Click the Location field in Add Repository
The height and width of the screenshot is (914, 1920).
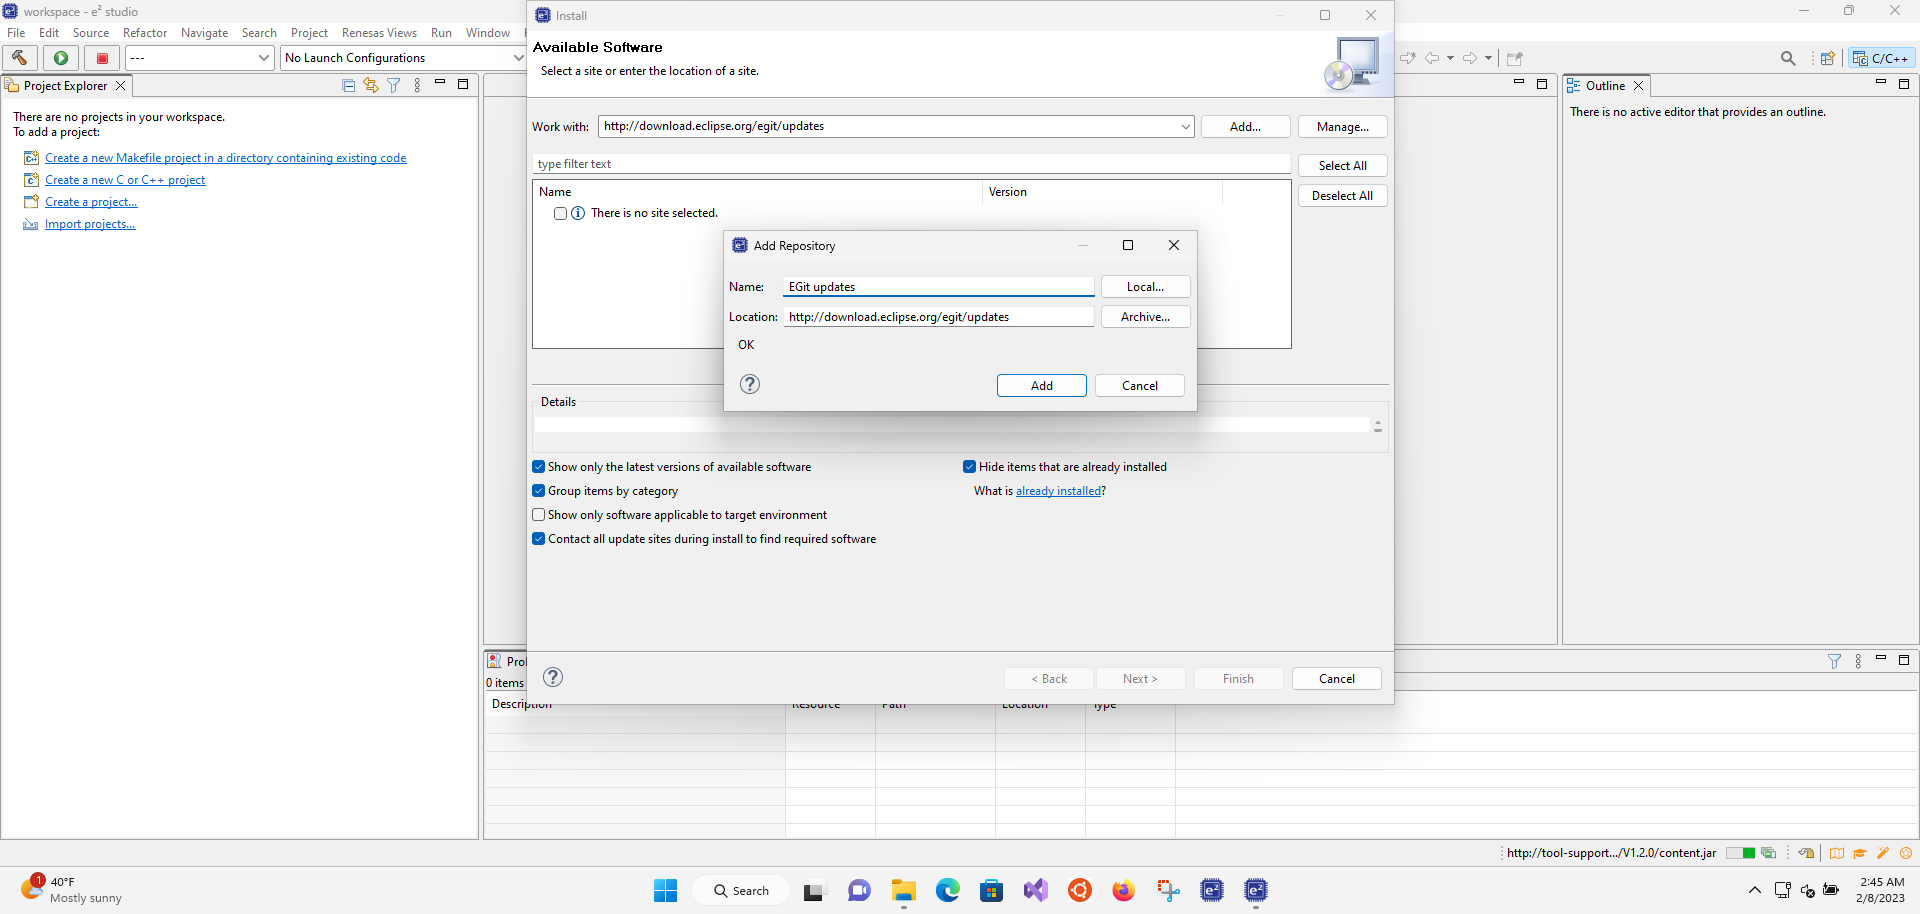click(x=939, y=317)
